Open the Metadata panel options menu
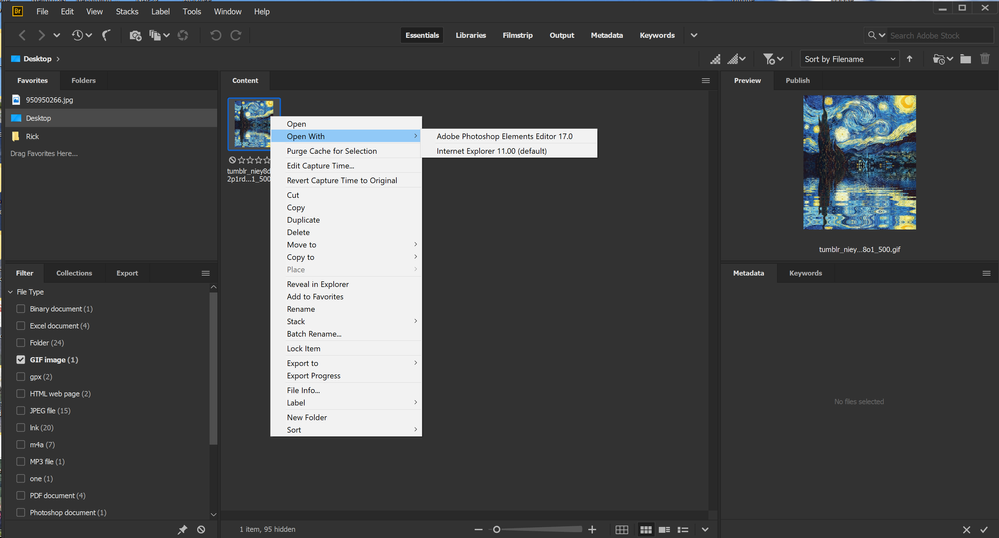This screenshot has width=999, height=538. tap(986, 273)
